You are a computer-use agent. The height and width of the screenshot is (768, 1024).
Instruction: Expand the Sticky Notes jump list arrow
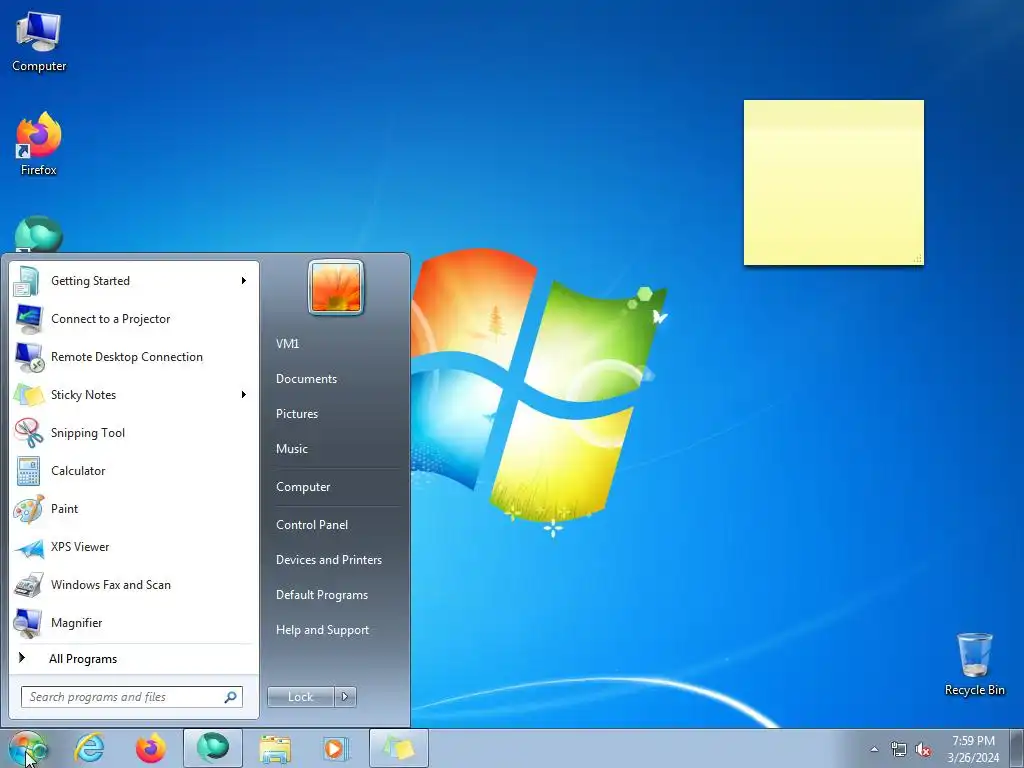pos(244,394)
